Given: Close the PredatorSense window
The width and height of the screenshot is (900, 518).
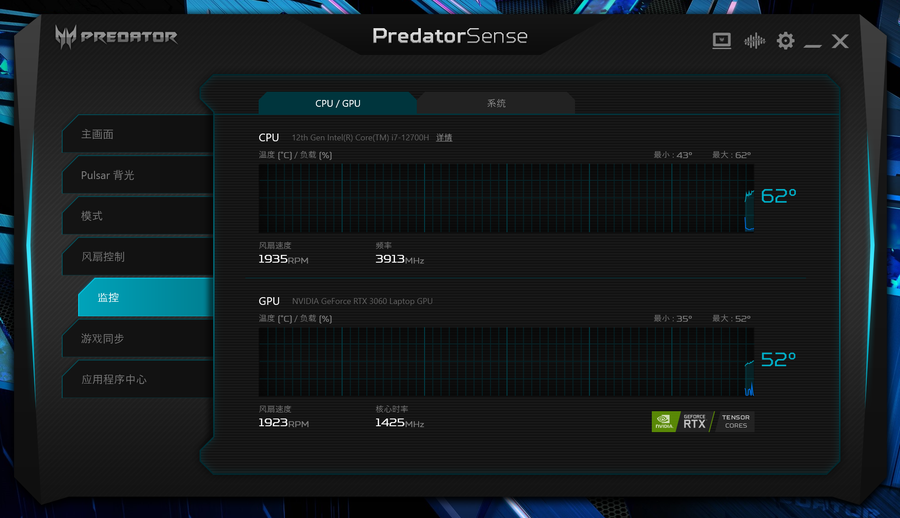Looking at the screenshot, I should point(840,41).
